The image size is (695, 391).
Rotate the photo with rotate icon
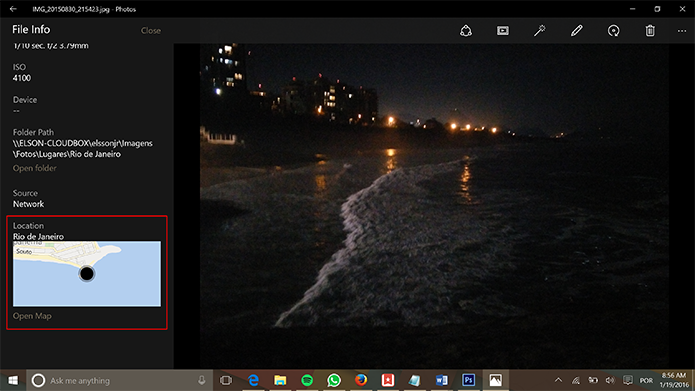tap(613, 31)
